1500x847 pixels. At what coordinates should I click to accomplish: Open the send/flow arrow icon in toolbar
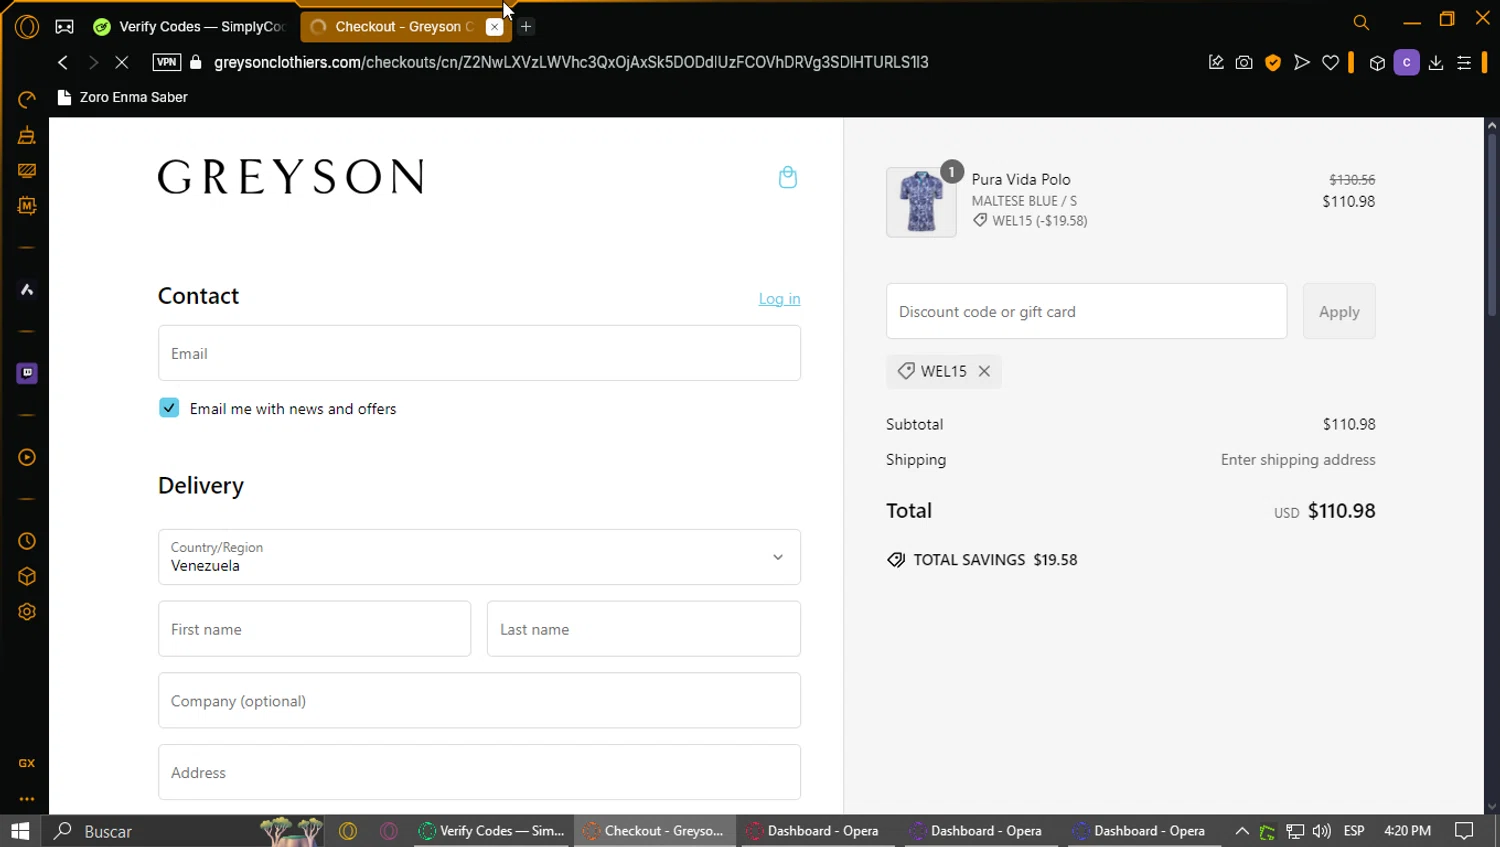pos(1302,62)
